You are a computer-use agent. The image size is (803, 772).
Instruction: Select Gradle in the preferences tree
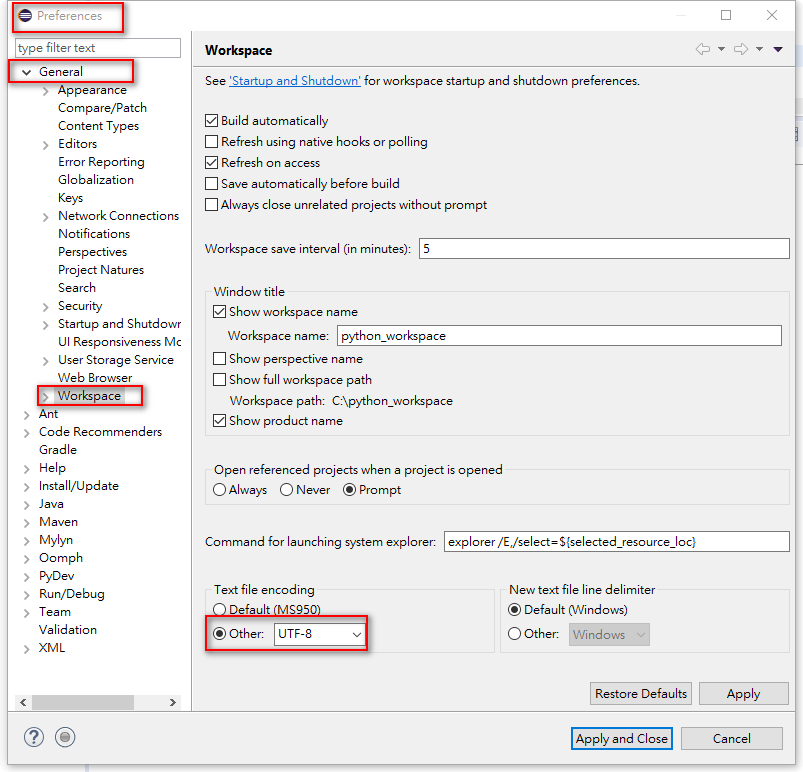click(58, 450)
